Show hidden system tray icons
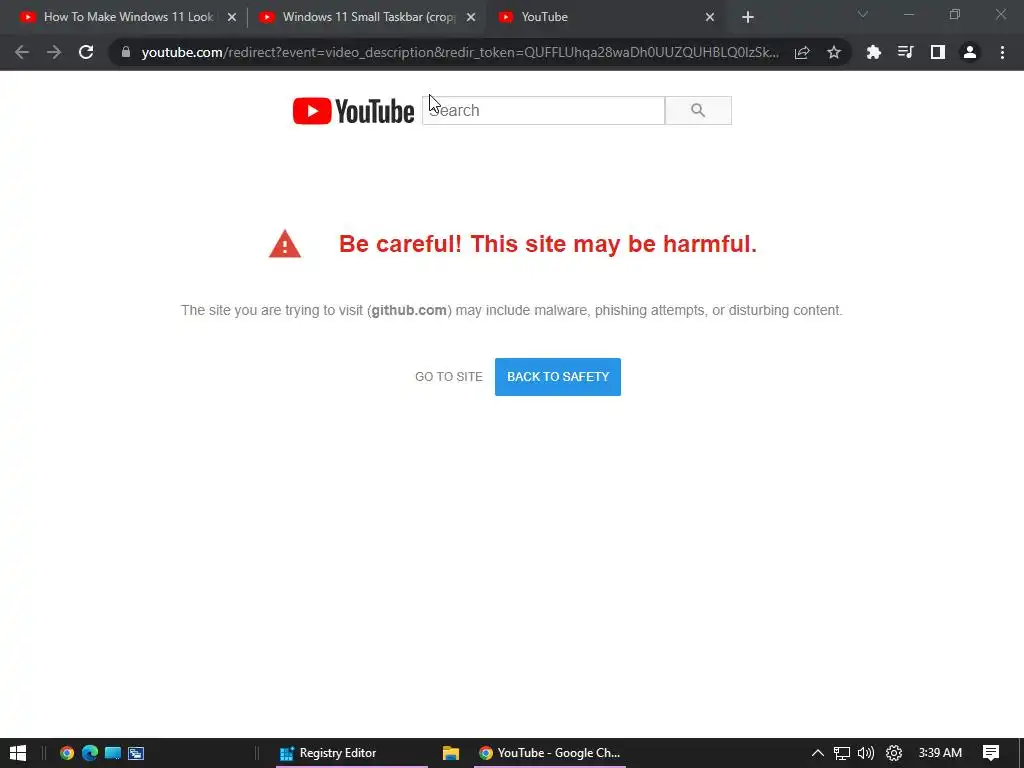The image size is (1024, 768). pos(818,753)
